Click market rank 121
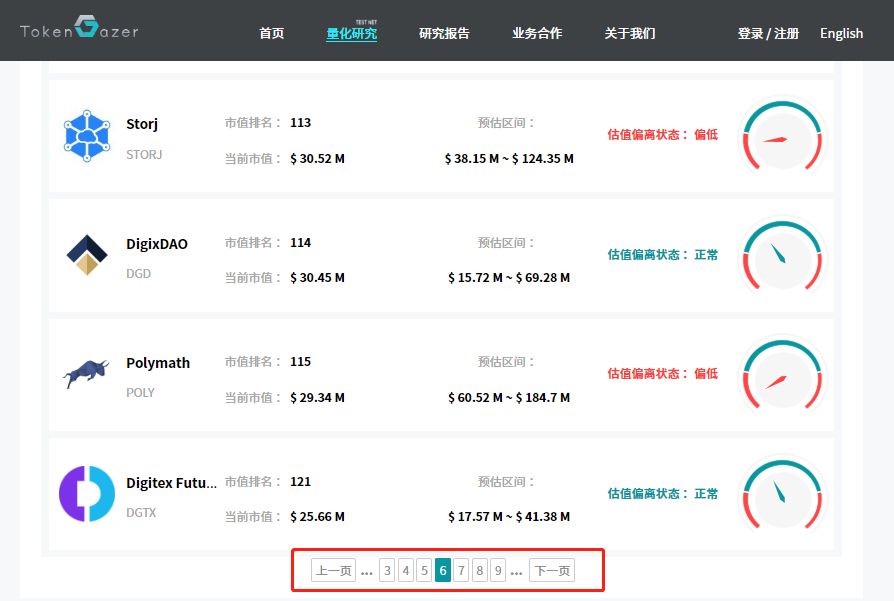The width and height of the screenshot is (894, 601). click(x=300, y=482)
